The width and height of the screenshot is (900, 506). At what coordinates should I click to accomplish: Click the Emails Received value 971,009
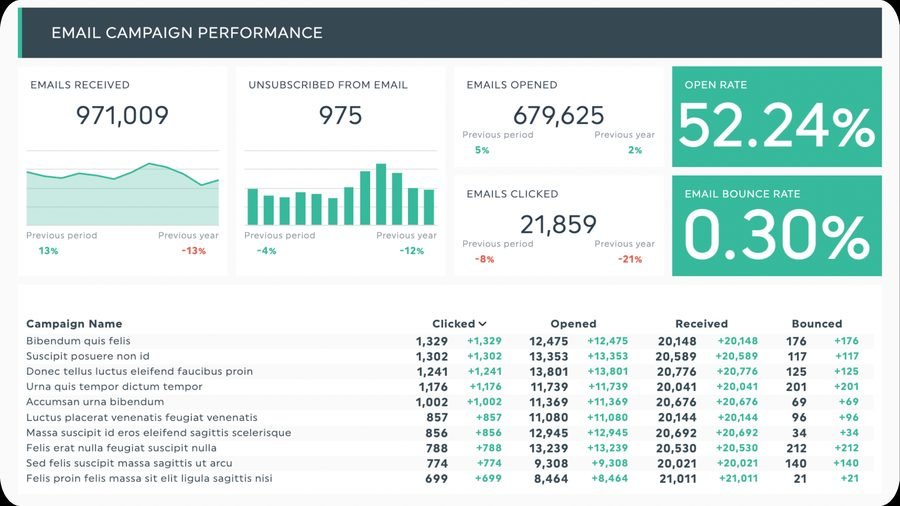122,115
